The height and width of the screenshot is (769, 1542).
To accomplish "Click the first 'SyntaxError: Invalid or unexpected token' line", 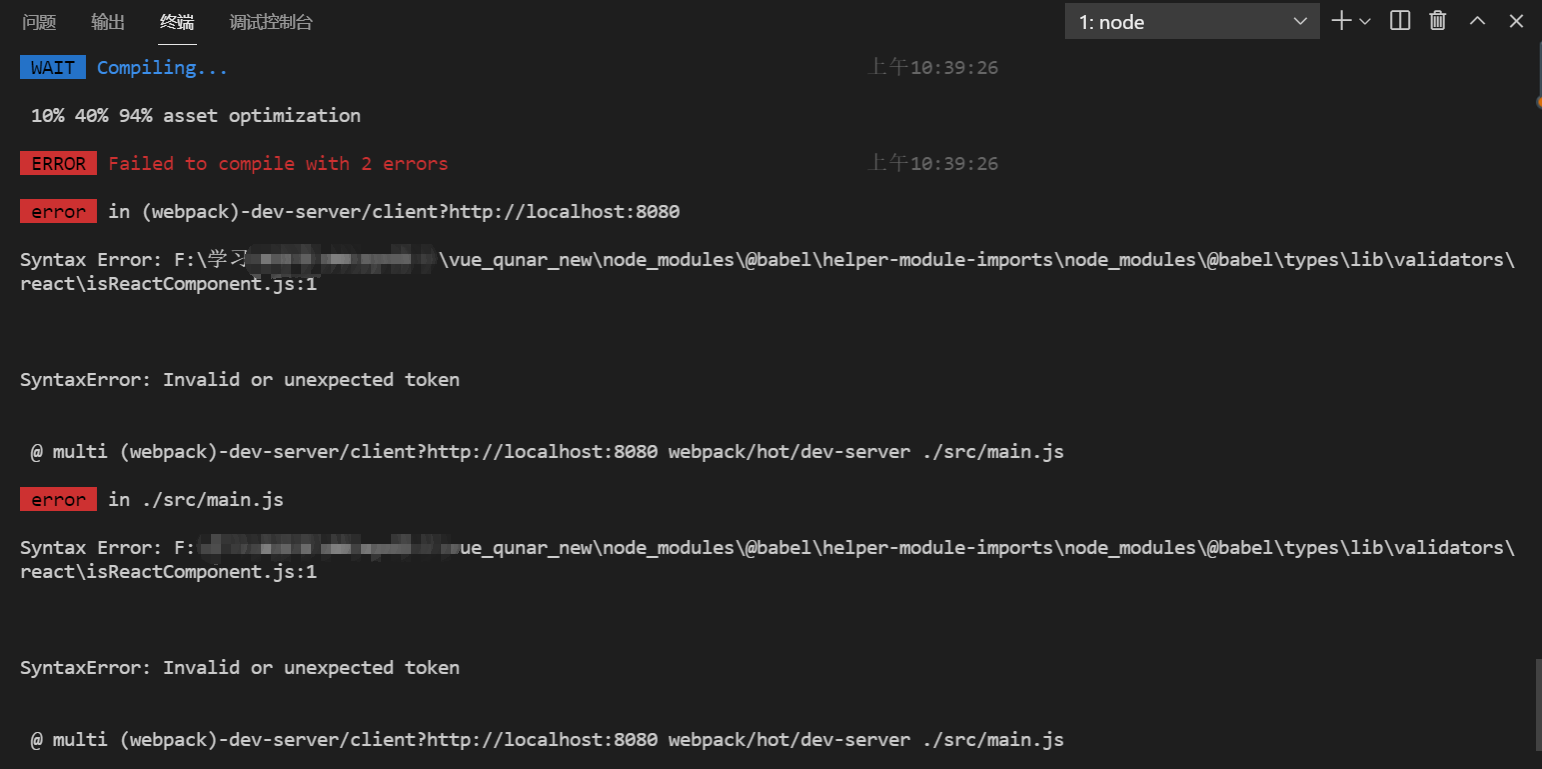I will coord(240,380).
